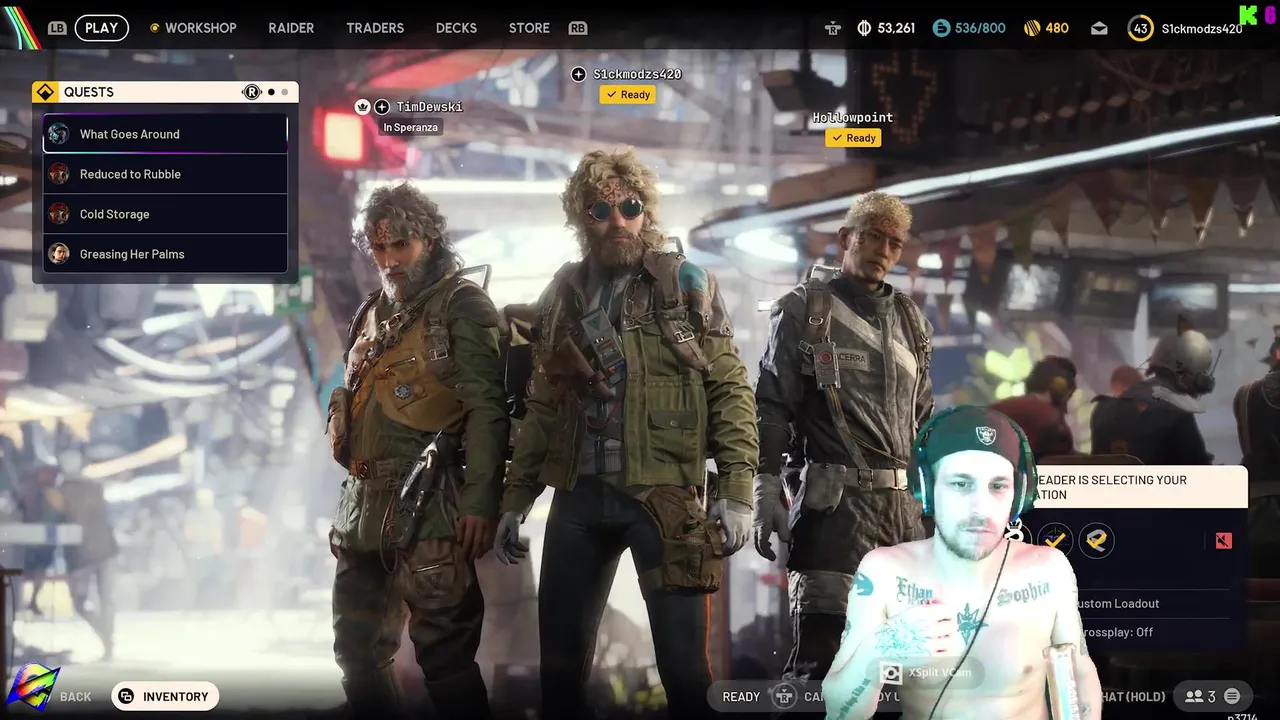Select the gray inactive page dot
1280x720 pixels.
click(x=285, y=92)
